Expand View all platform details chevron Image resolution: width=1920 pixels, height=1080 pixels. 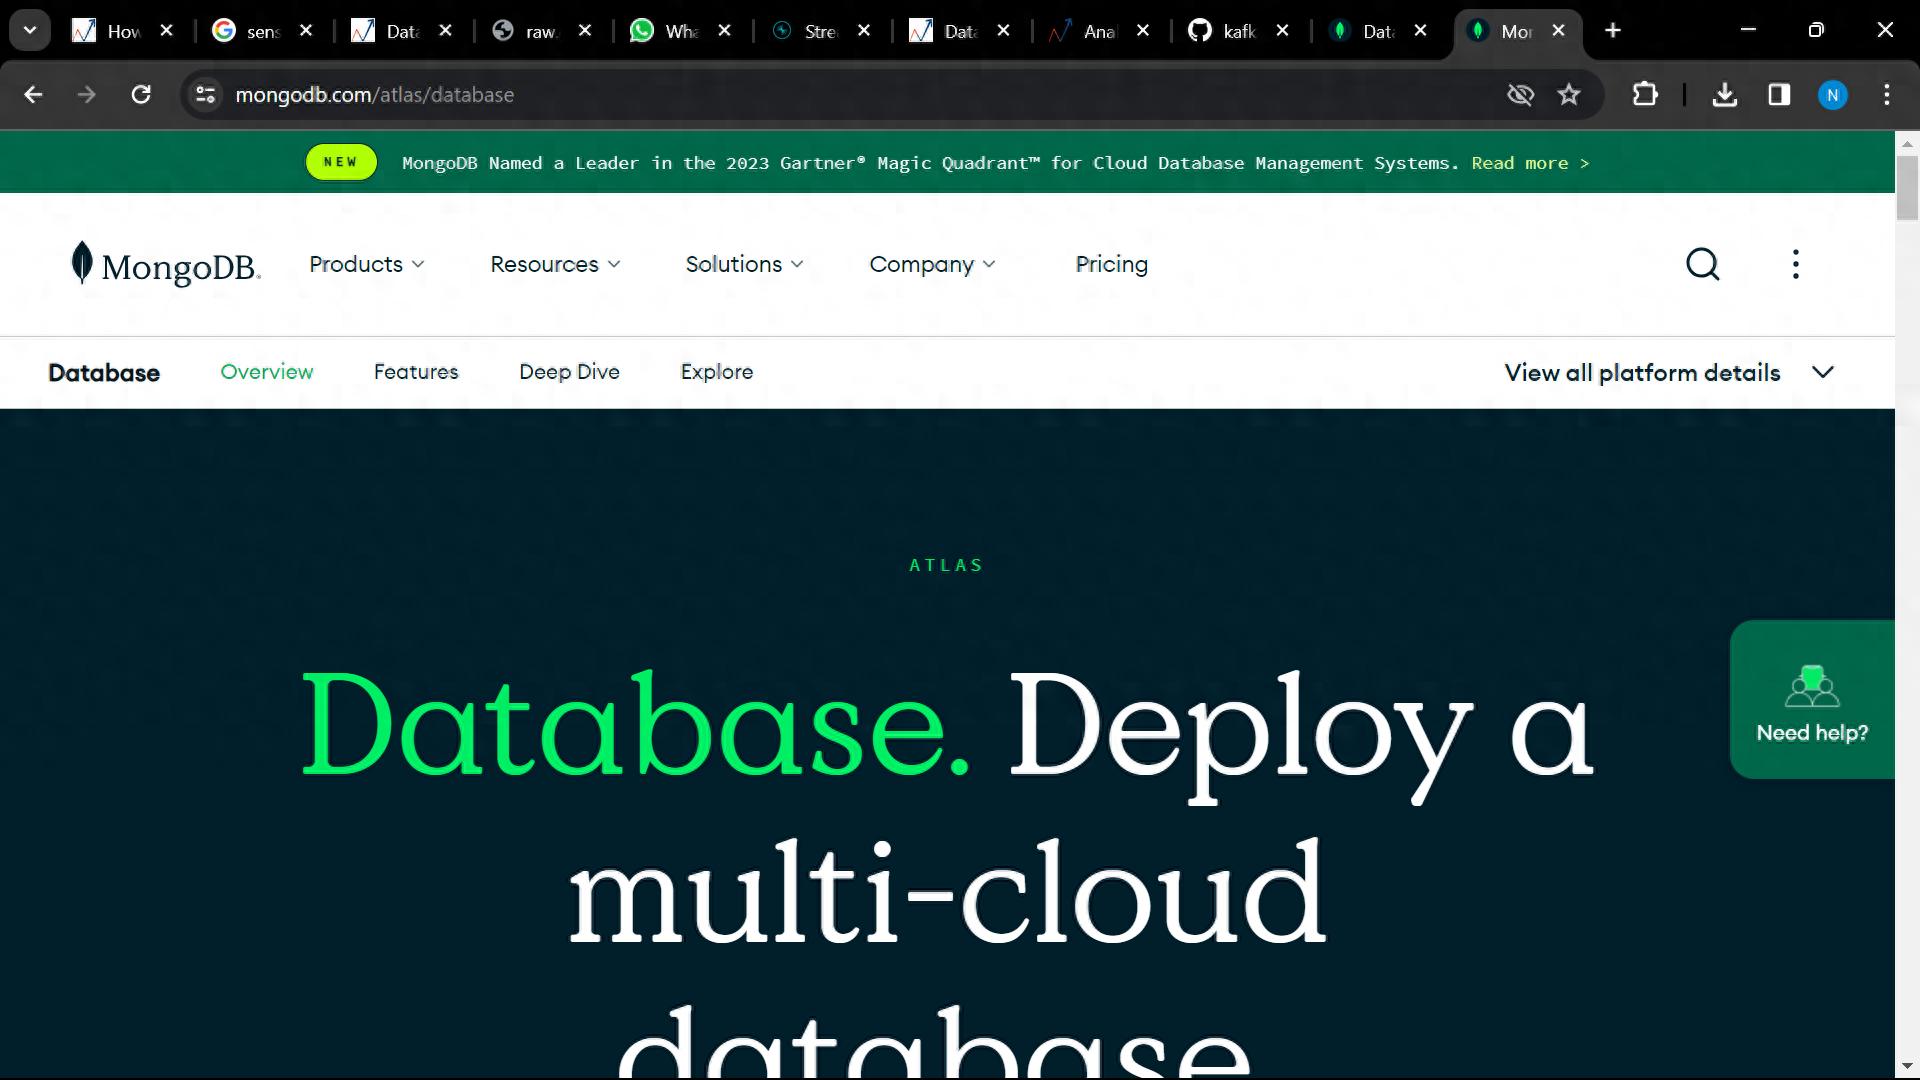click(x=1823, y=372)
